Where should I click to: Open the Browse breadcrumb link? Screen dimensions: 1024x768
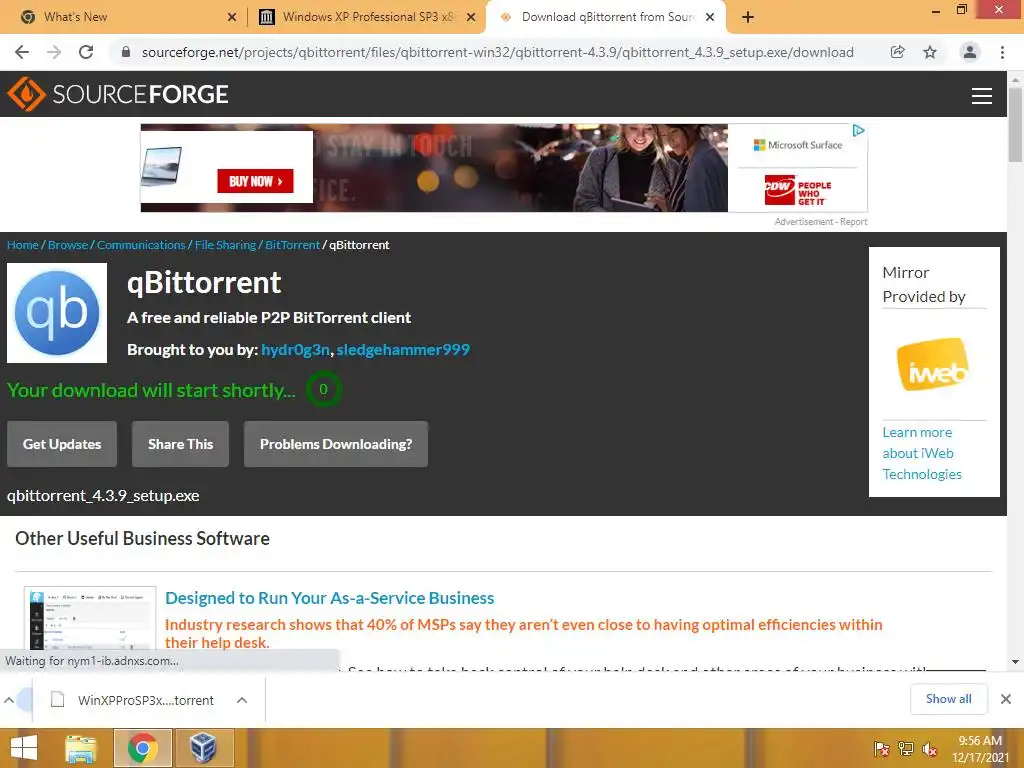pos(68,245)
